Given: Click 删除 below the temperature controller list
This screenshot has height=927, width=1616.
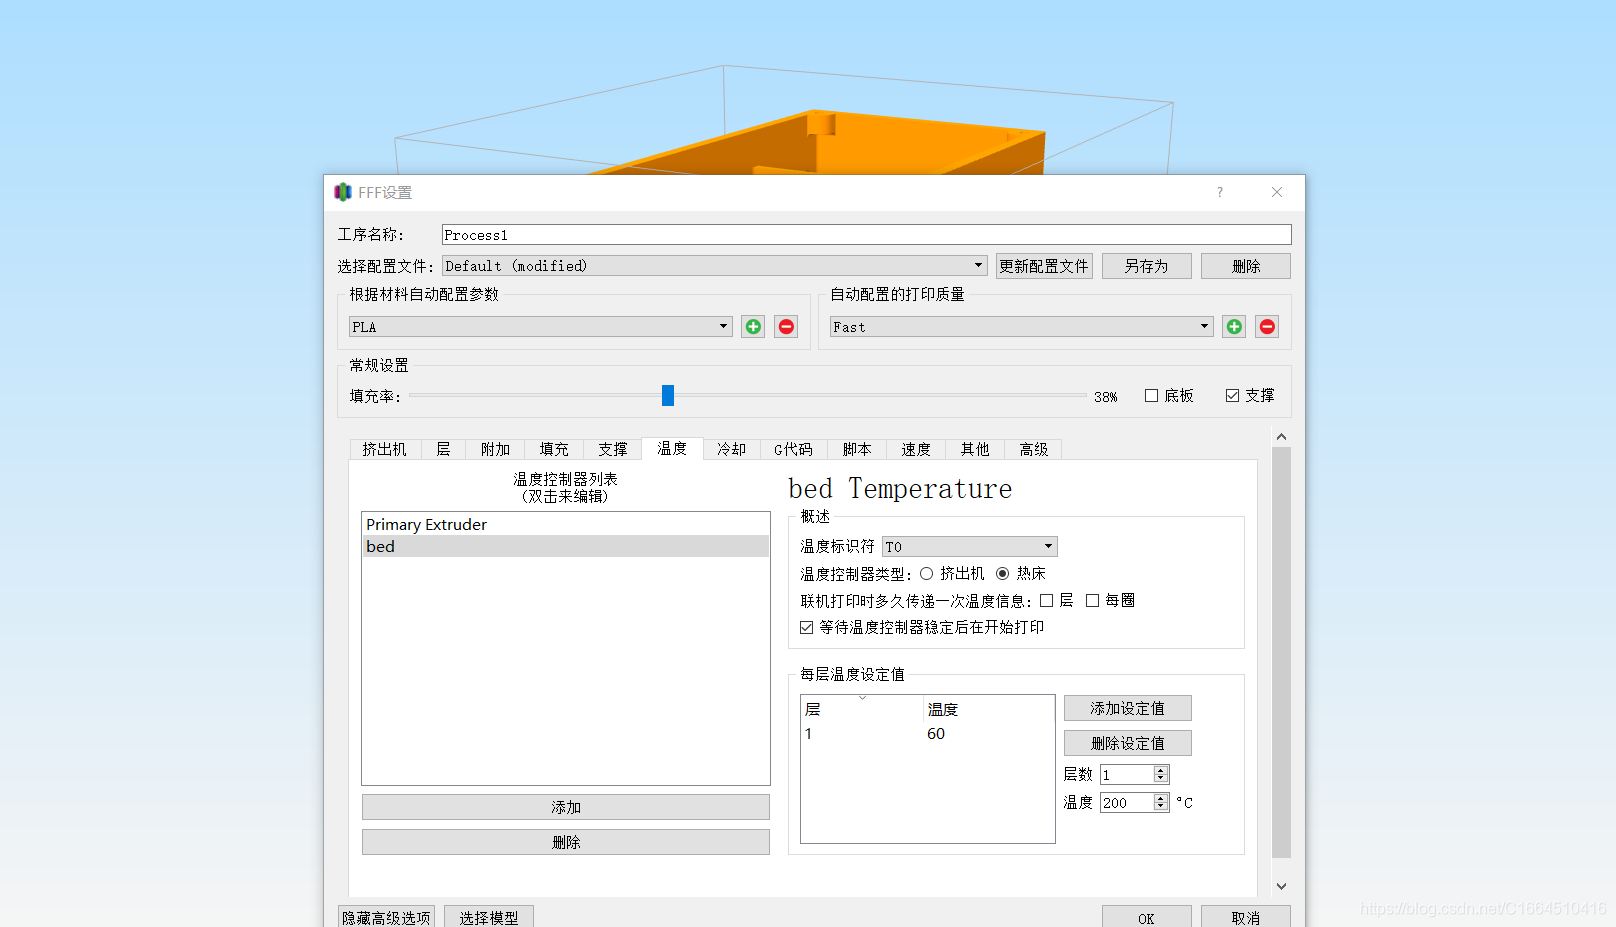Looking at the screenshot, I should [x=566, y=842].
